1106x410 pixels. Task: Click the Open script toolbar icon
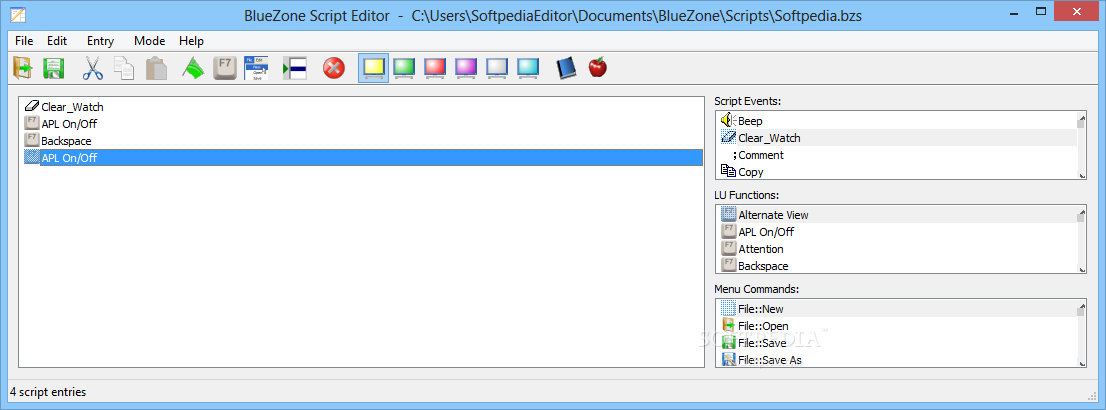[x=23, y=68]
